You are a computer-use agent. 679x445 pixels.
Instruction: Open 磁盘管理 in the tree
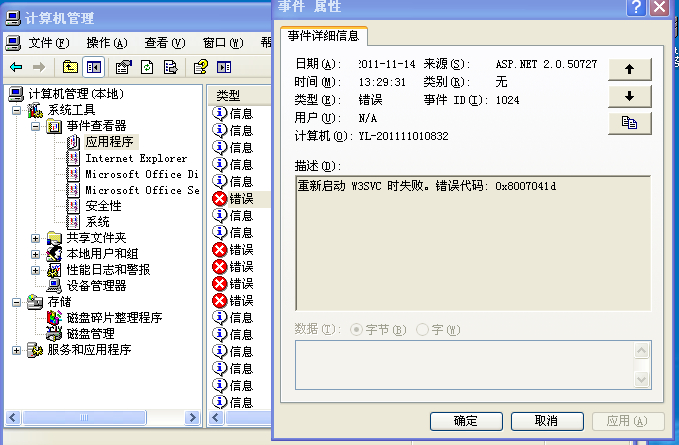tap(91, 334)
